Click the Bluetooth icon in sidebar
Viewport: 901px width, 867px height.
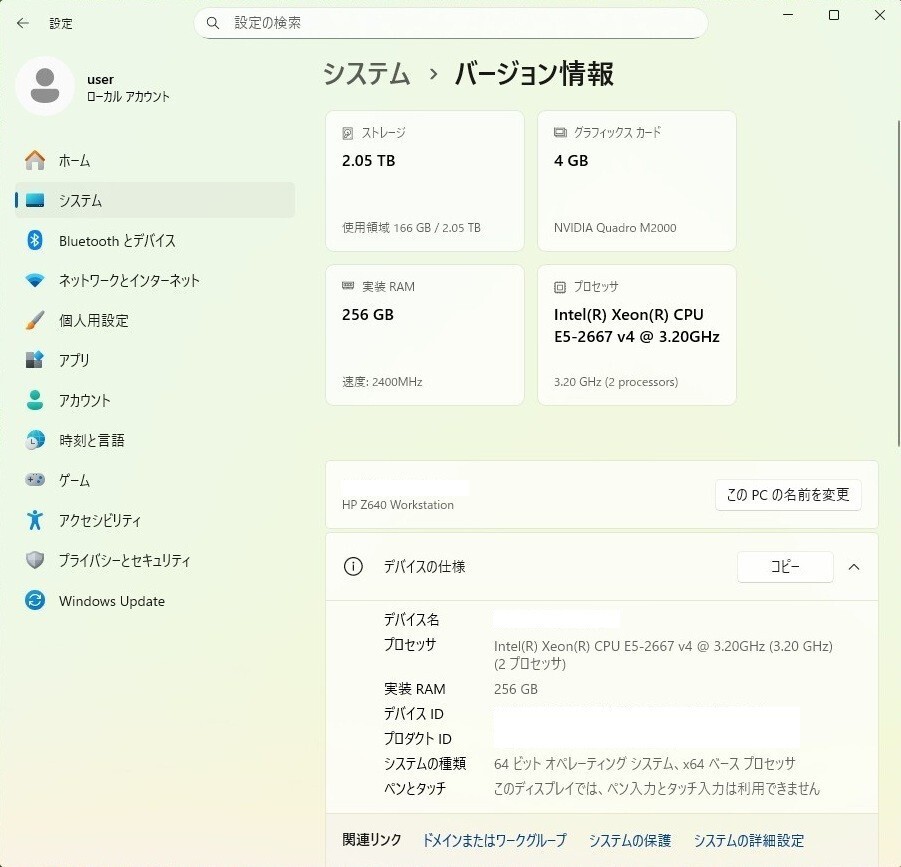35,241
